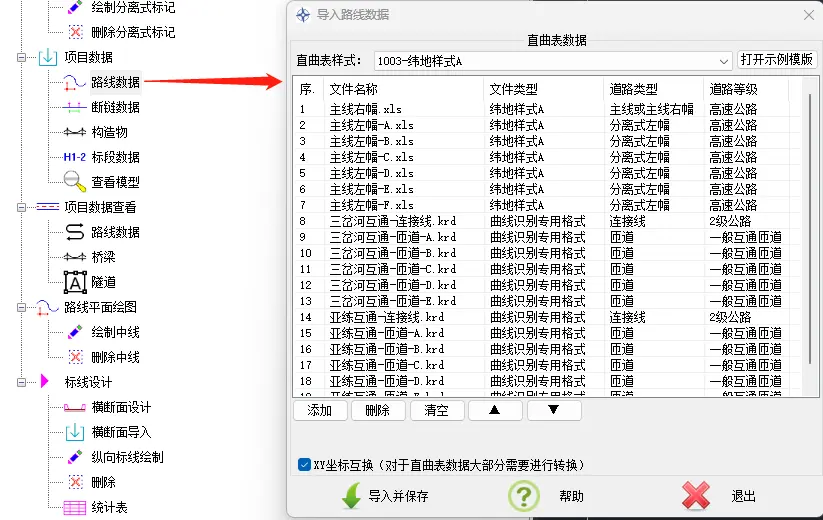Select the 断链数据 icon in tree
Viewport: 823px width, 520px height.
75,107
